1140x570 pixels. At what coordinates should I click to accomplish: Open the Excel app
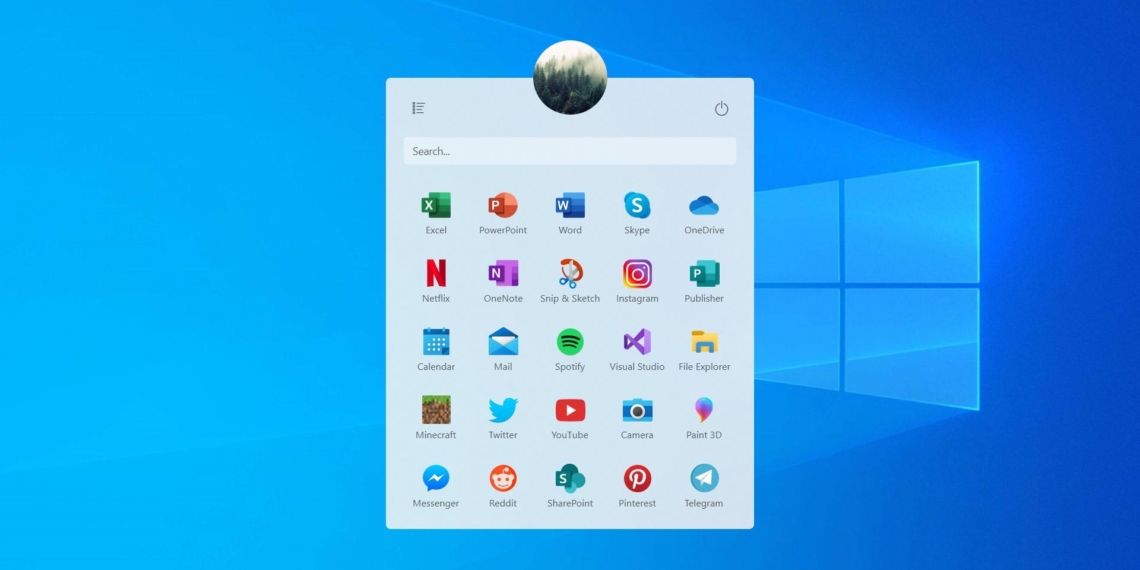[436, 206]
